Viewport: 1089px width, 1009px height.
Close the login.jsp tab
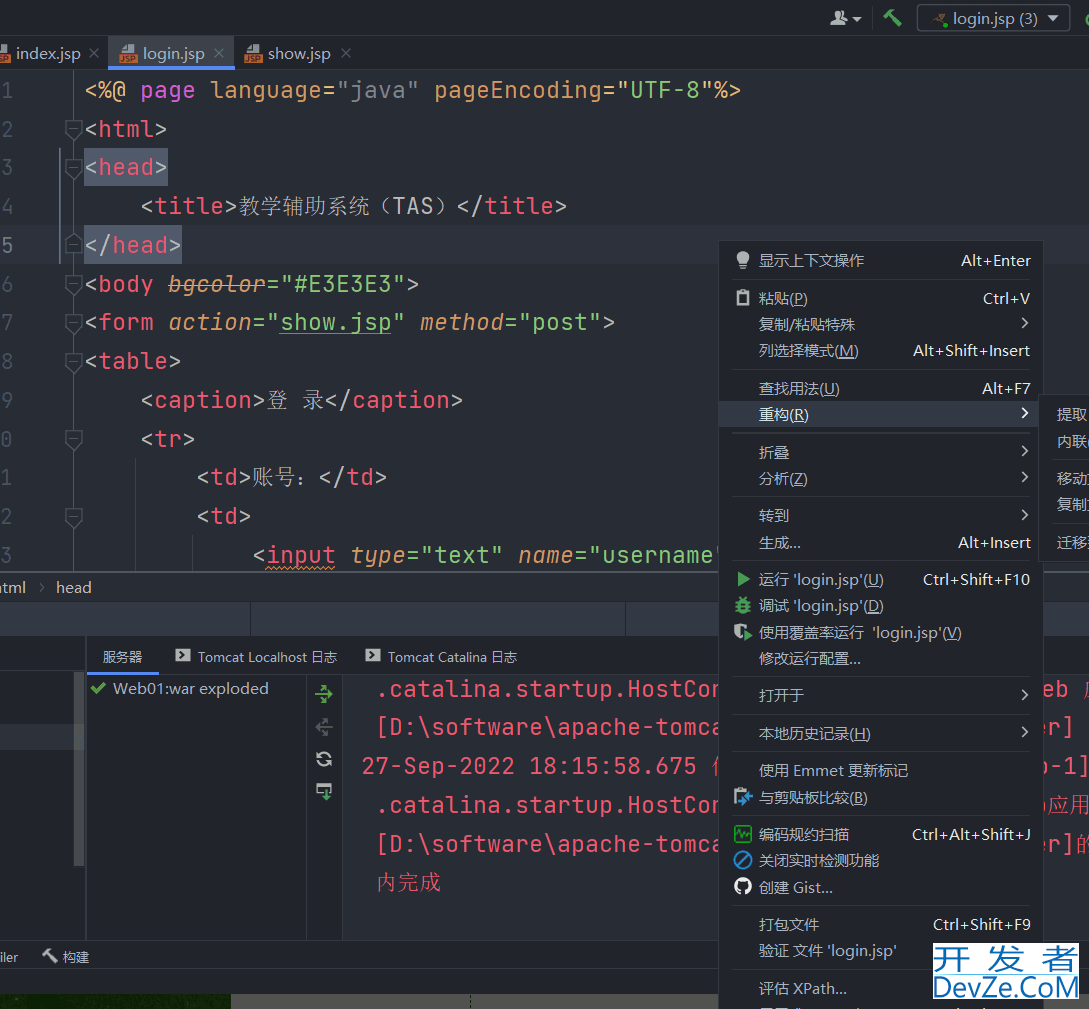click(x=219, y=53)
